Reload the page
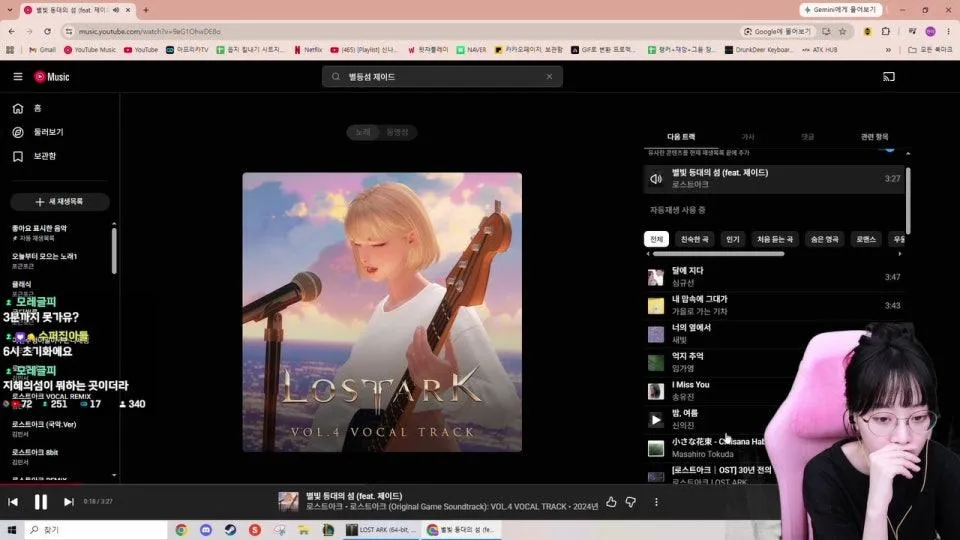The image size is (960, 540). click(47, 31)
